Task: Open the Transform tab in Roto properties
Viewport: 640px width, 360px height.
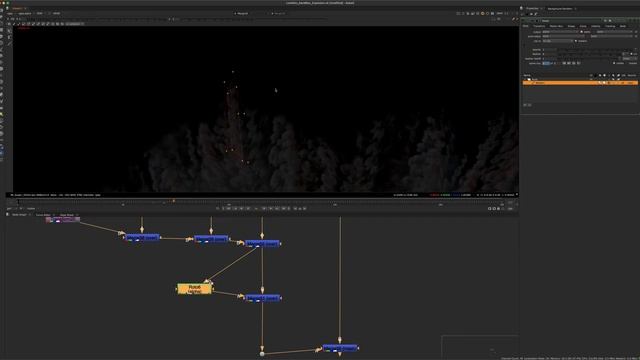Action: pos(539,26)
